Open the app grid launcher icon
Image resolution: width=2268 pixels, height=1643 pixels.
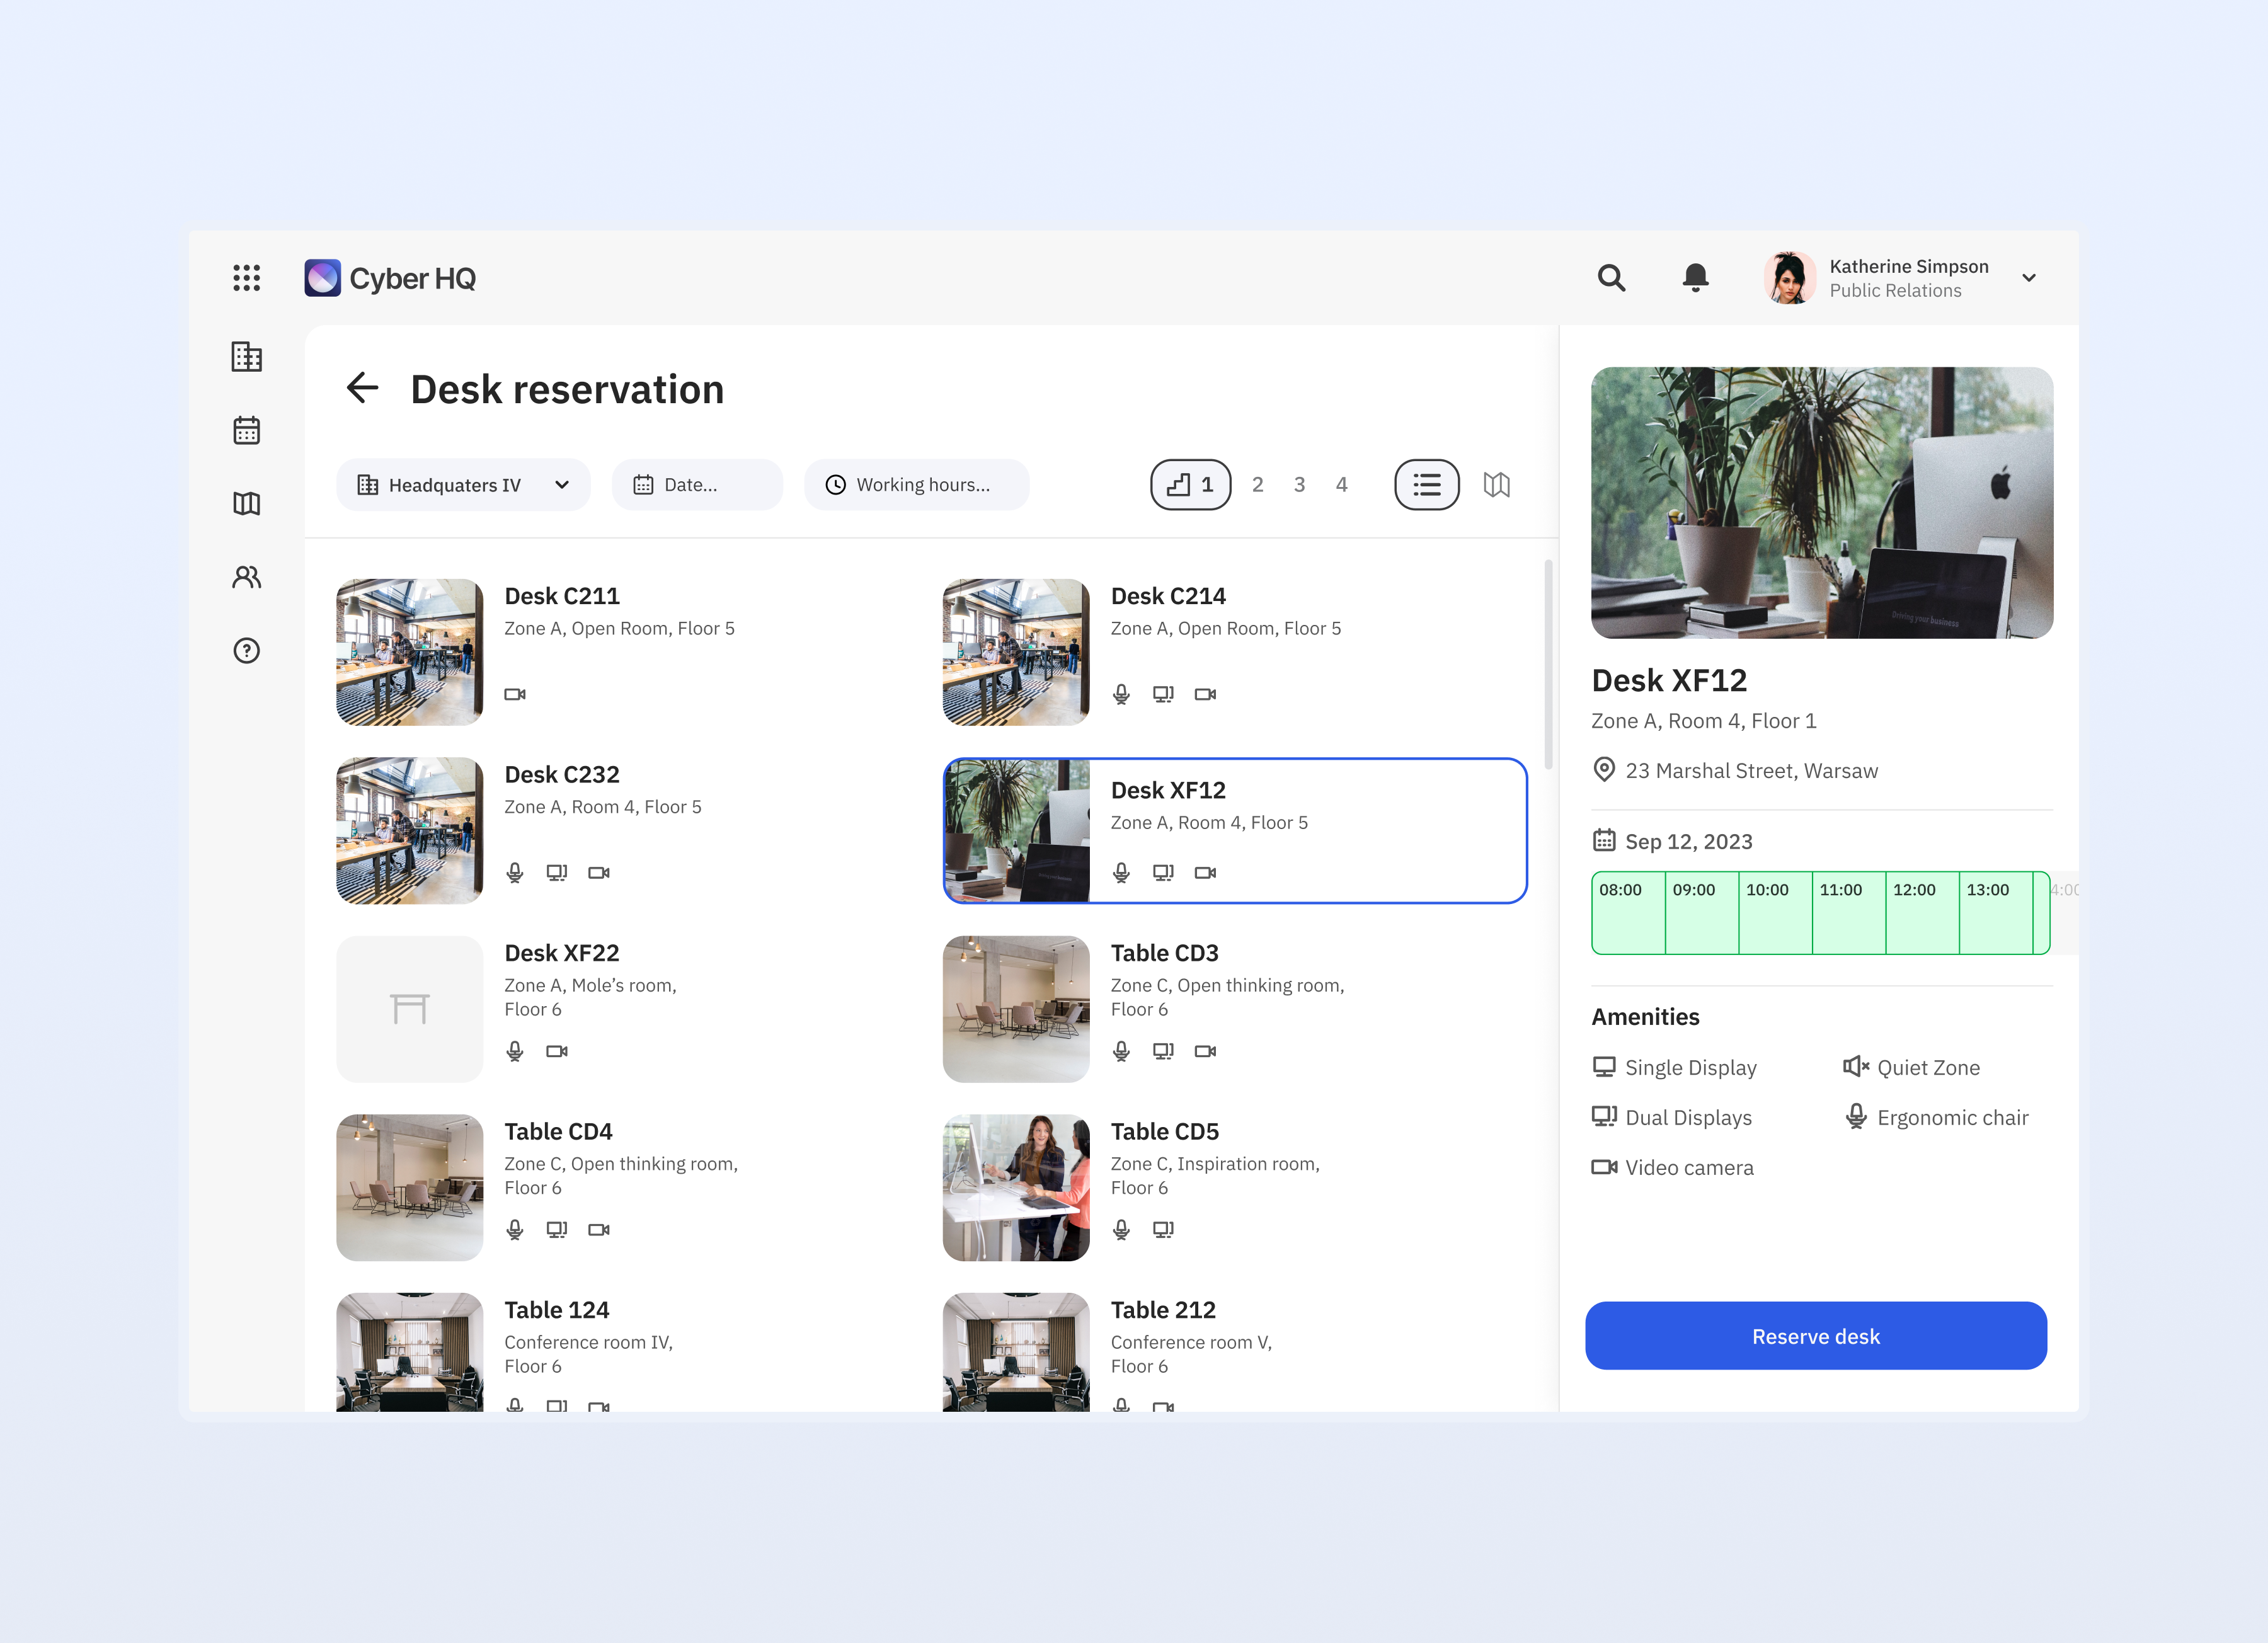coord(246,278)
